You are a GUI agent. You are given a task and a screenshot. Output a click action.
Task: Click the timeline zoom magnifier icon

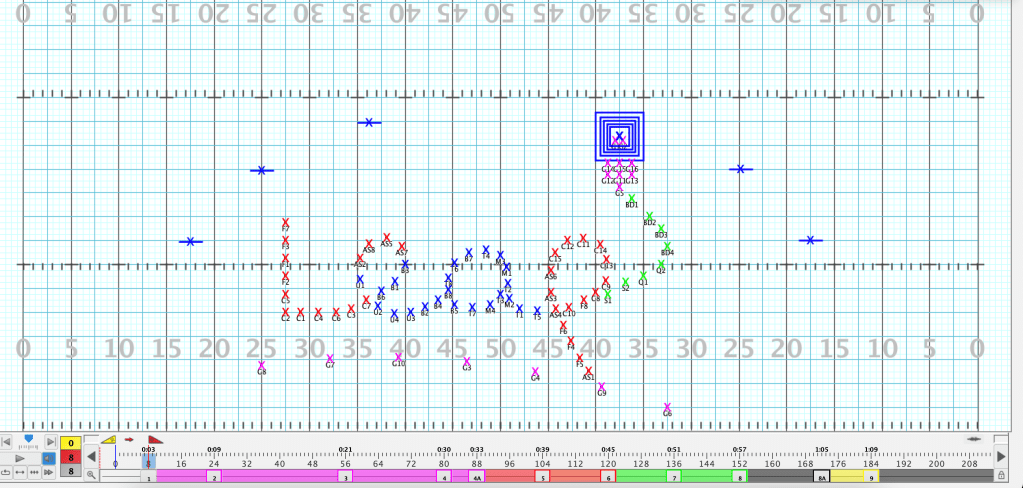pyautogui.click(x=92, y=474)
